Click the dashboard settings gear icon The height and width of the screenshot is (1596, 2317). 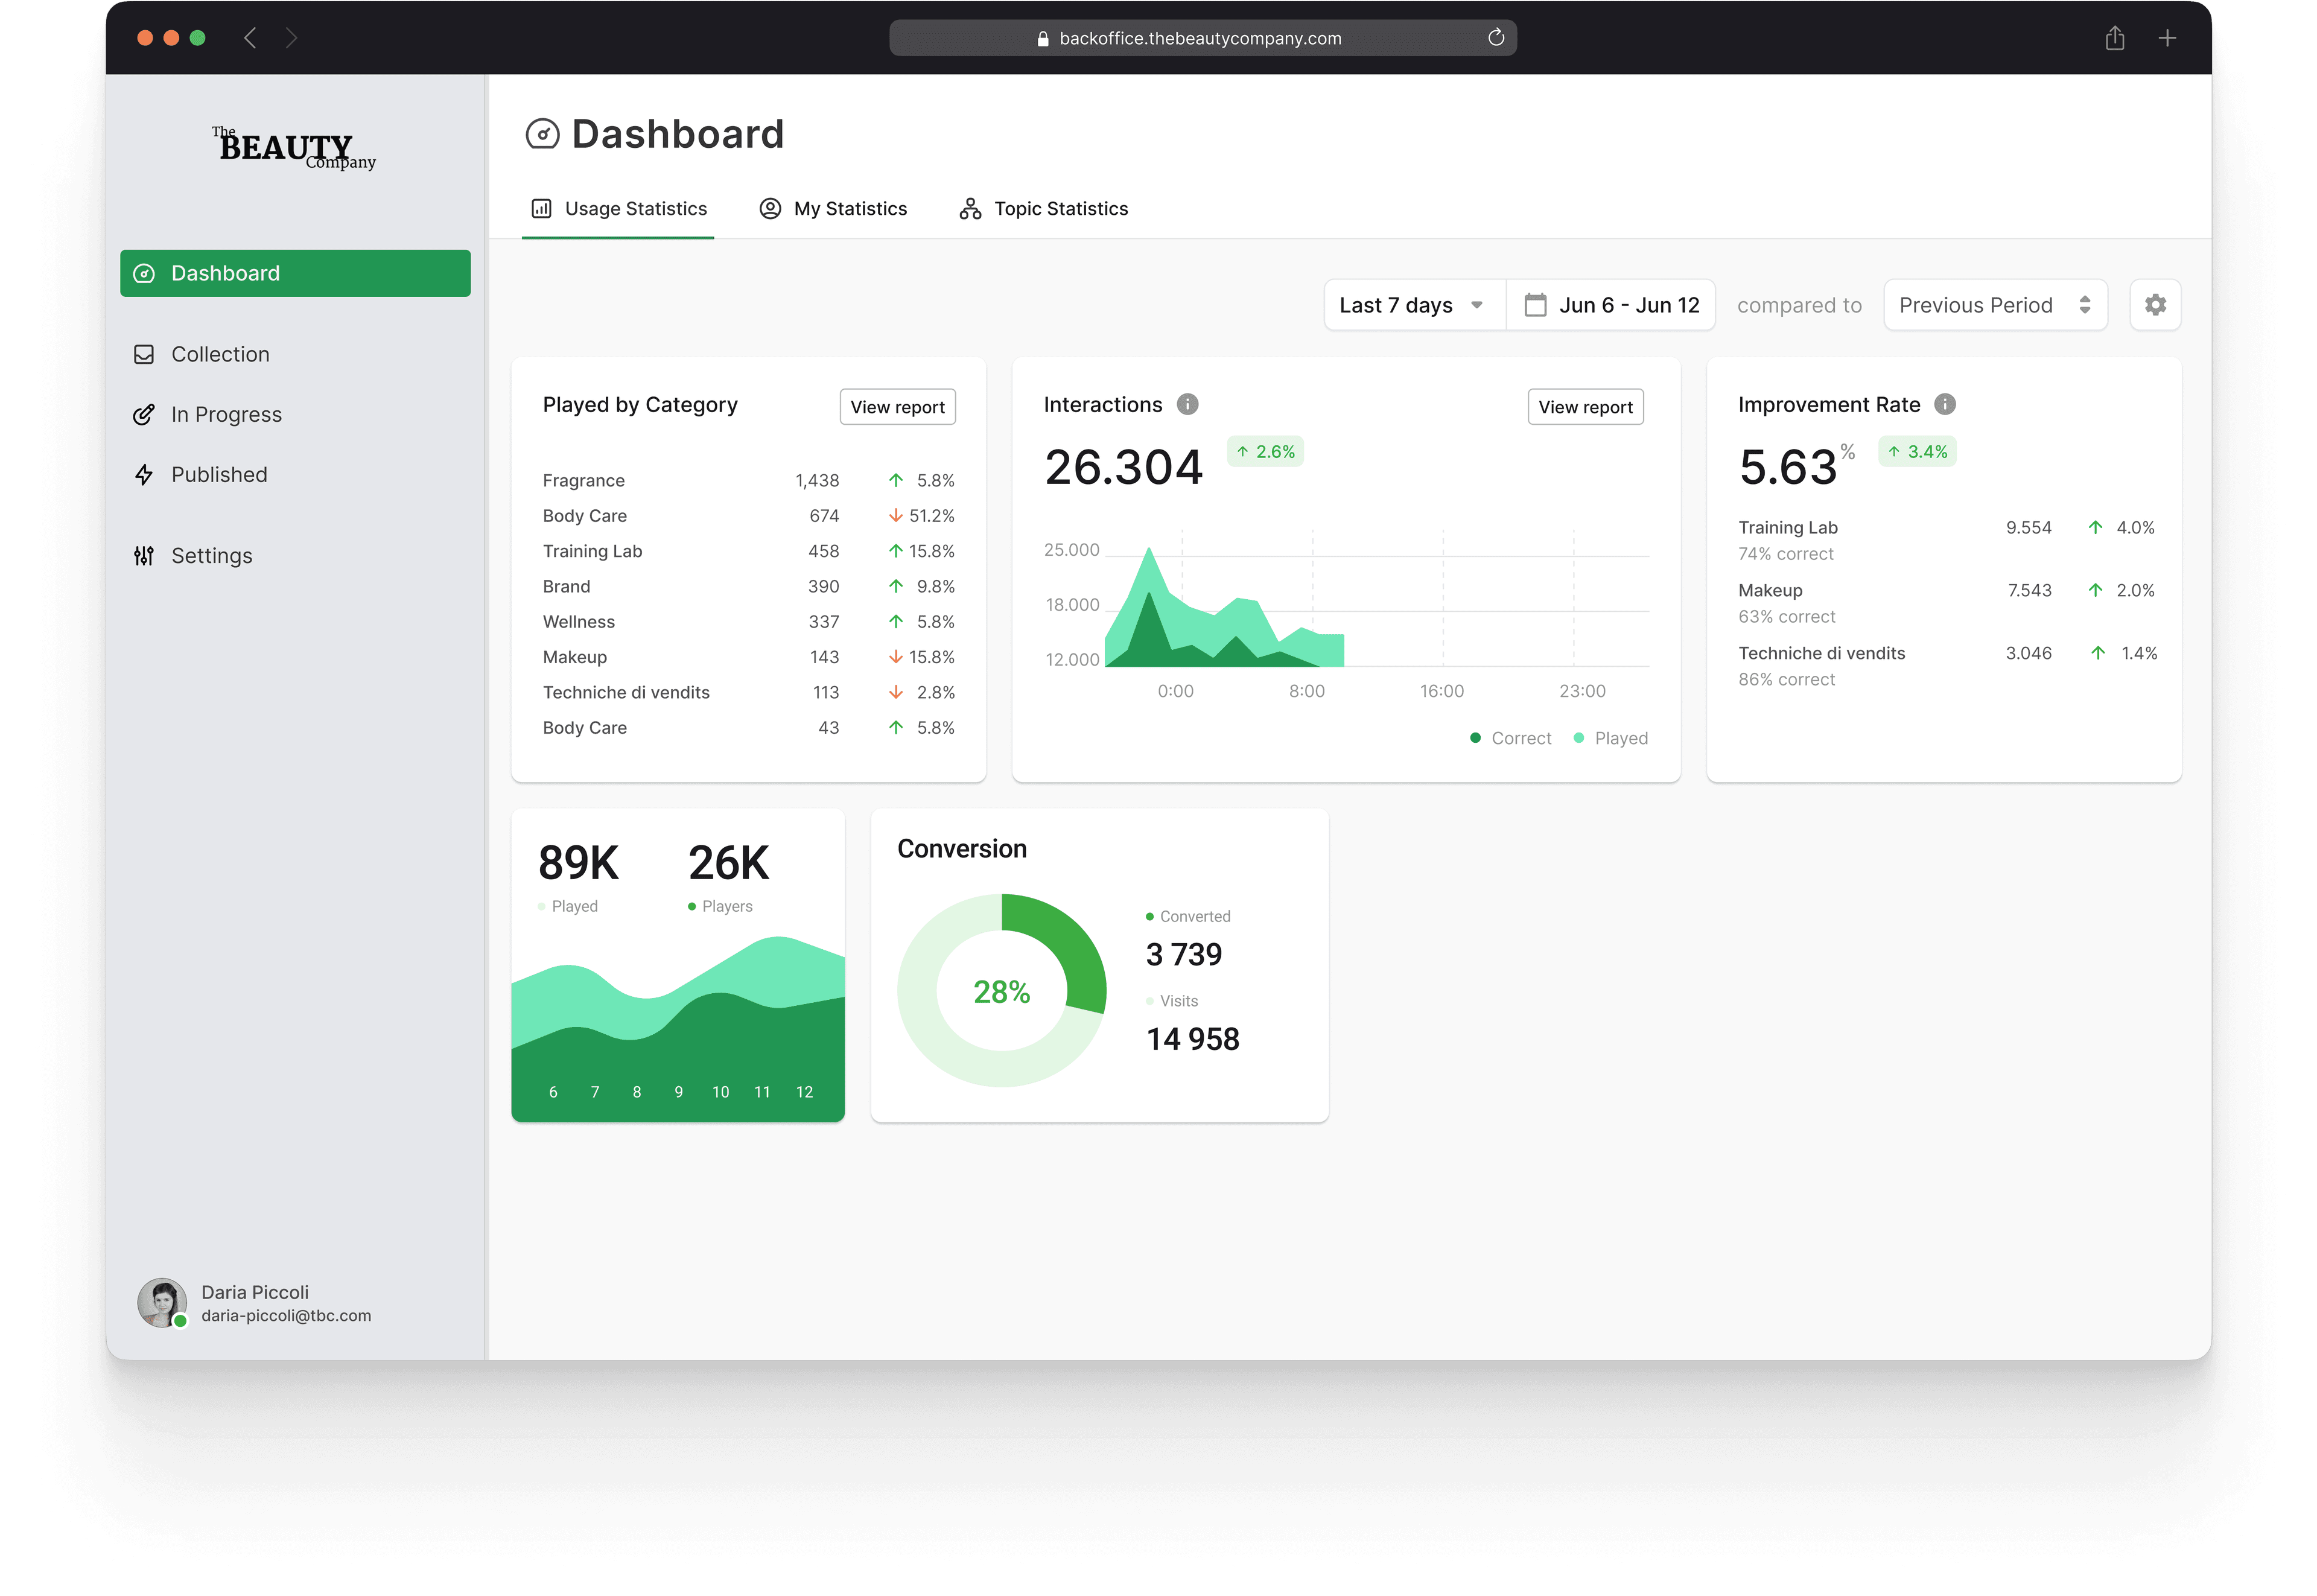[x=2155, y=305]
